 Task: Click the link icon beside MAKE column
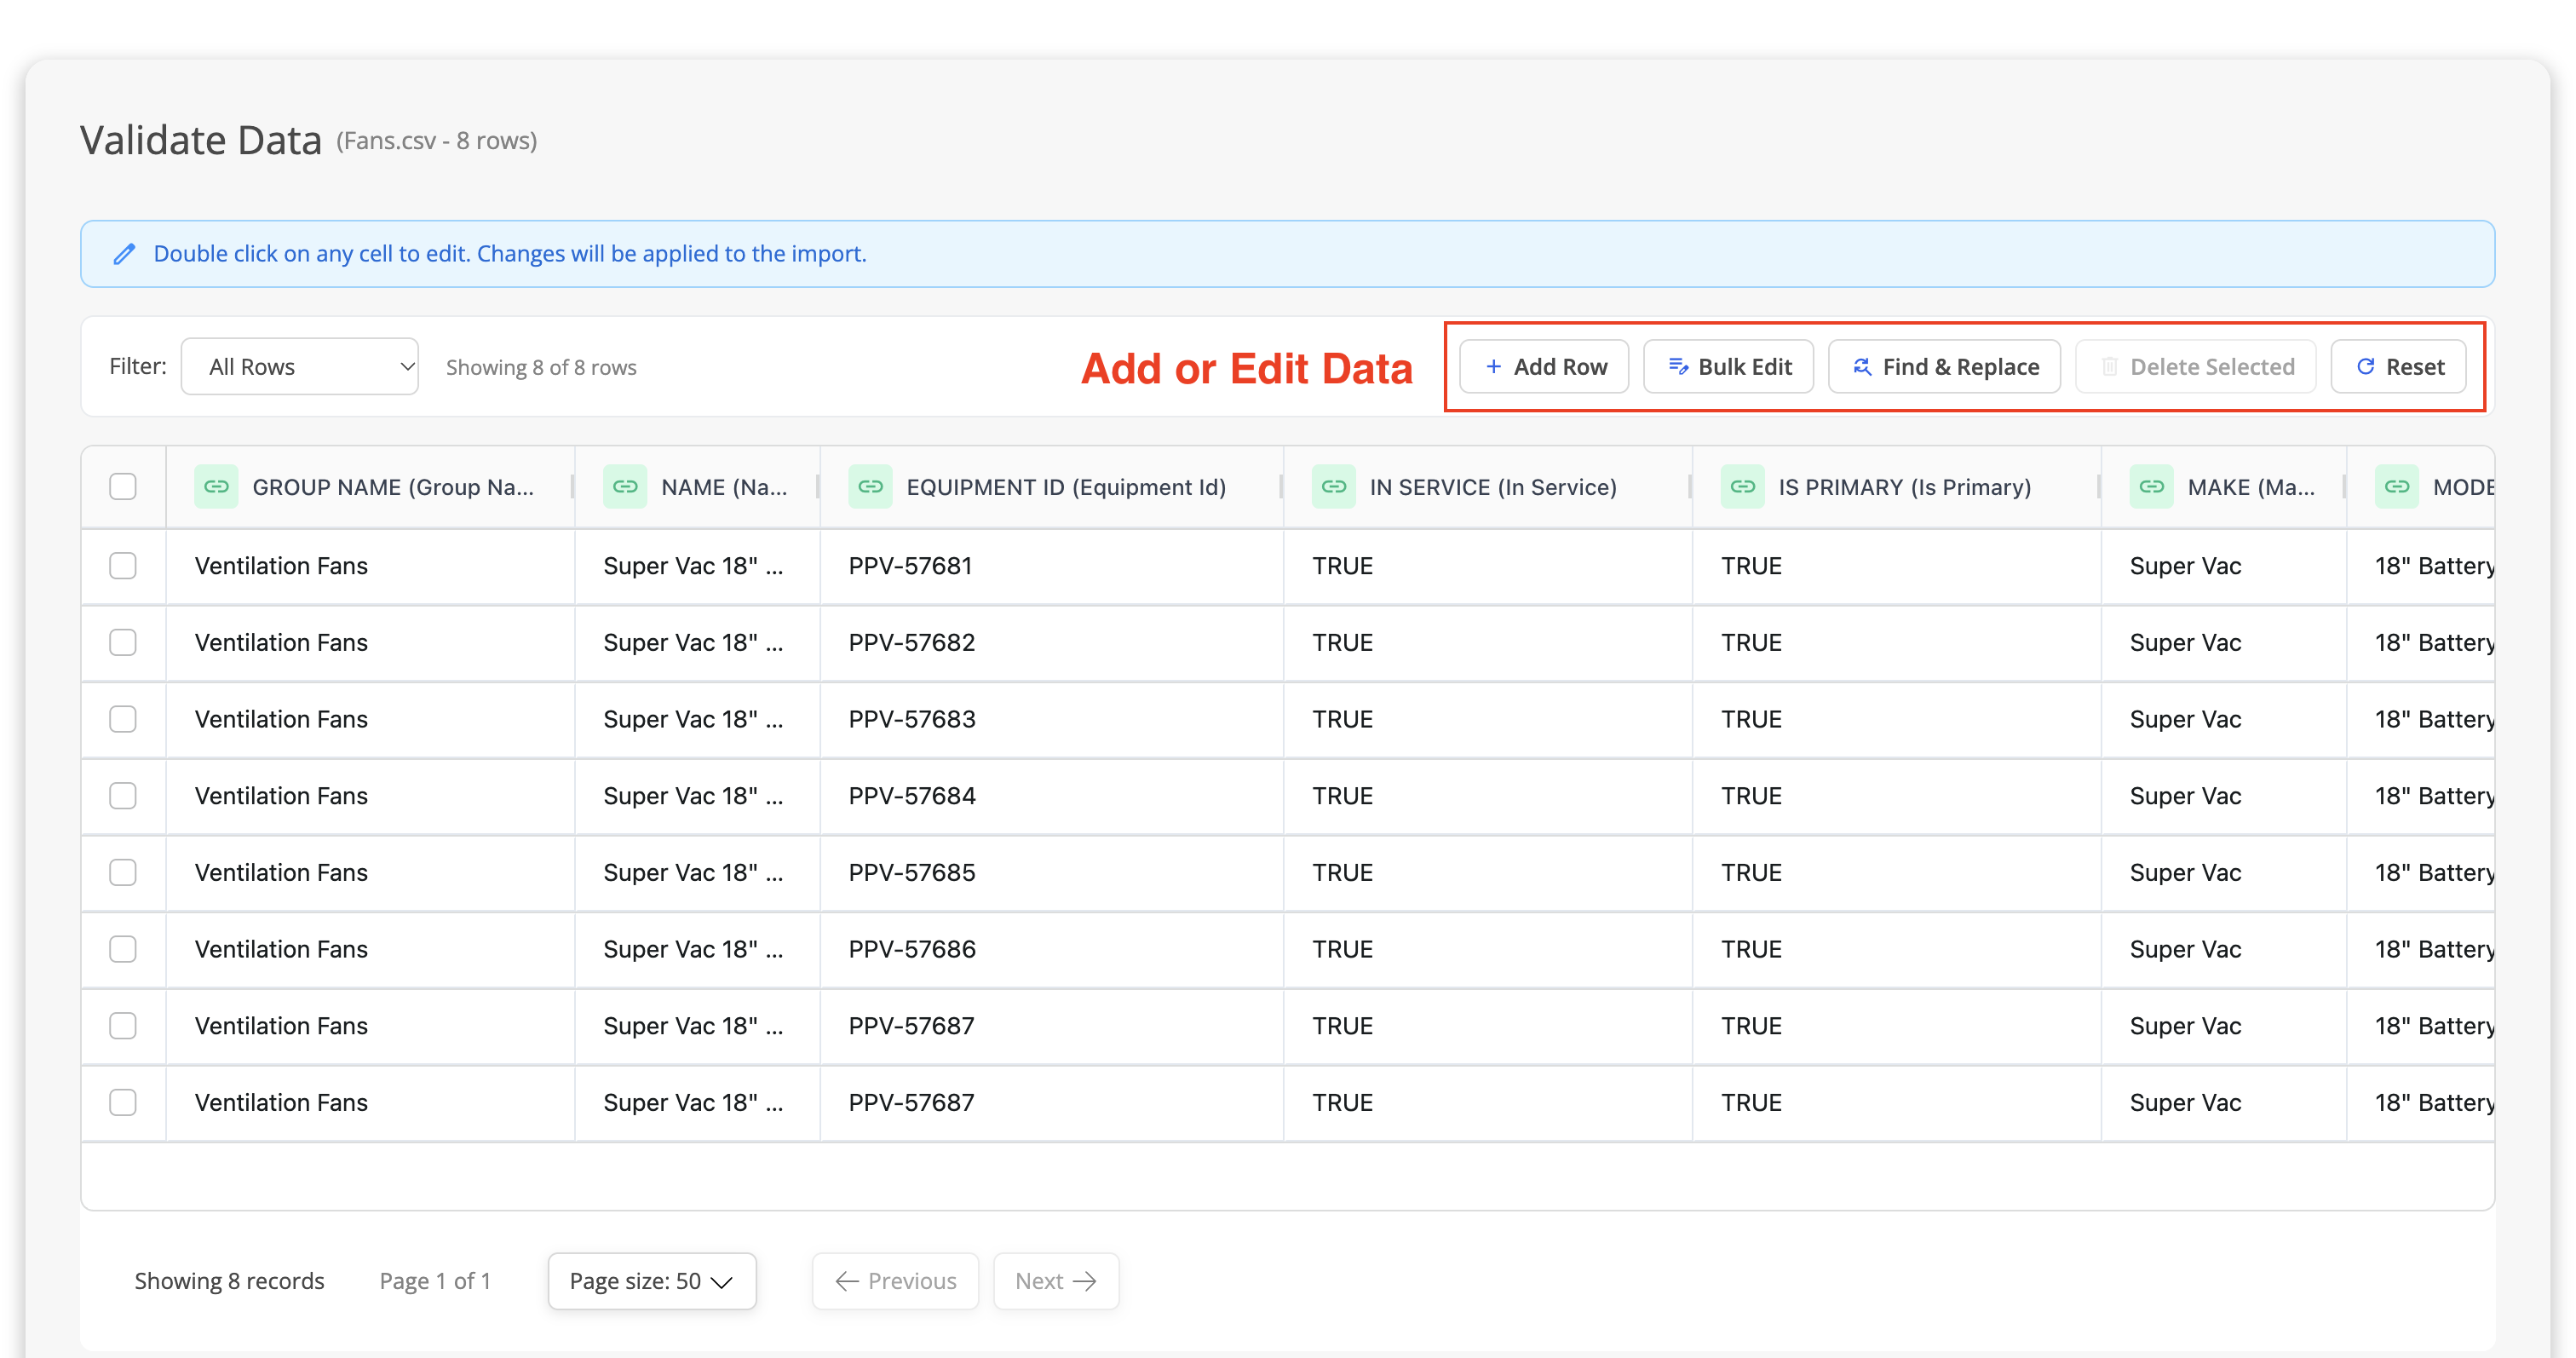(x=2151, y=487)
